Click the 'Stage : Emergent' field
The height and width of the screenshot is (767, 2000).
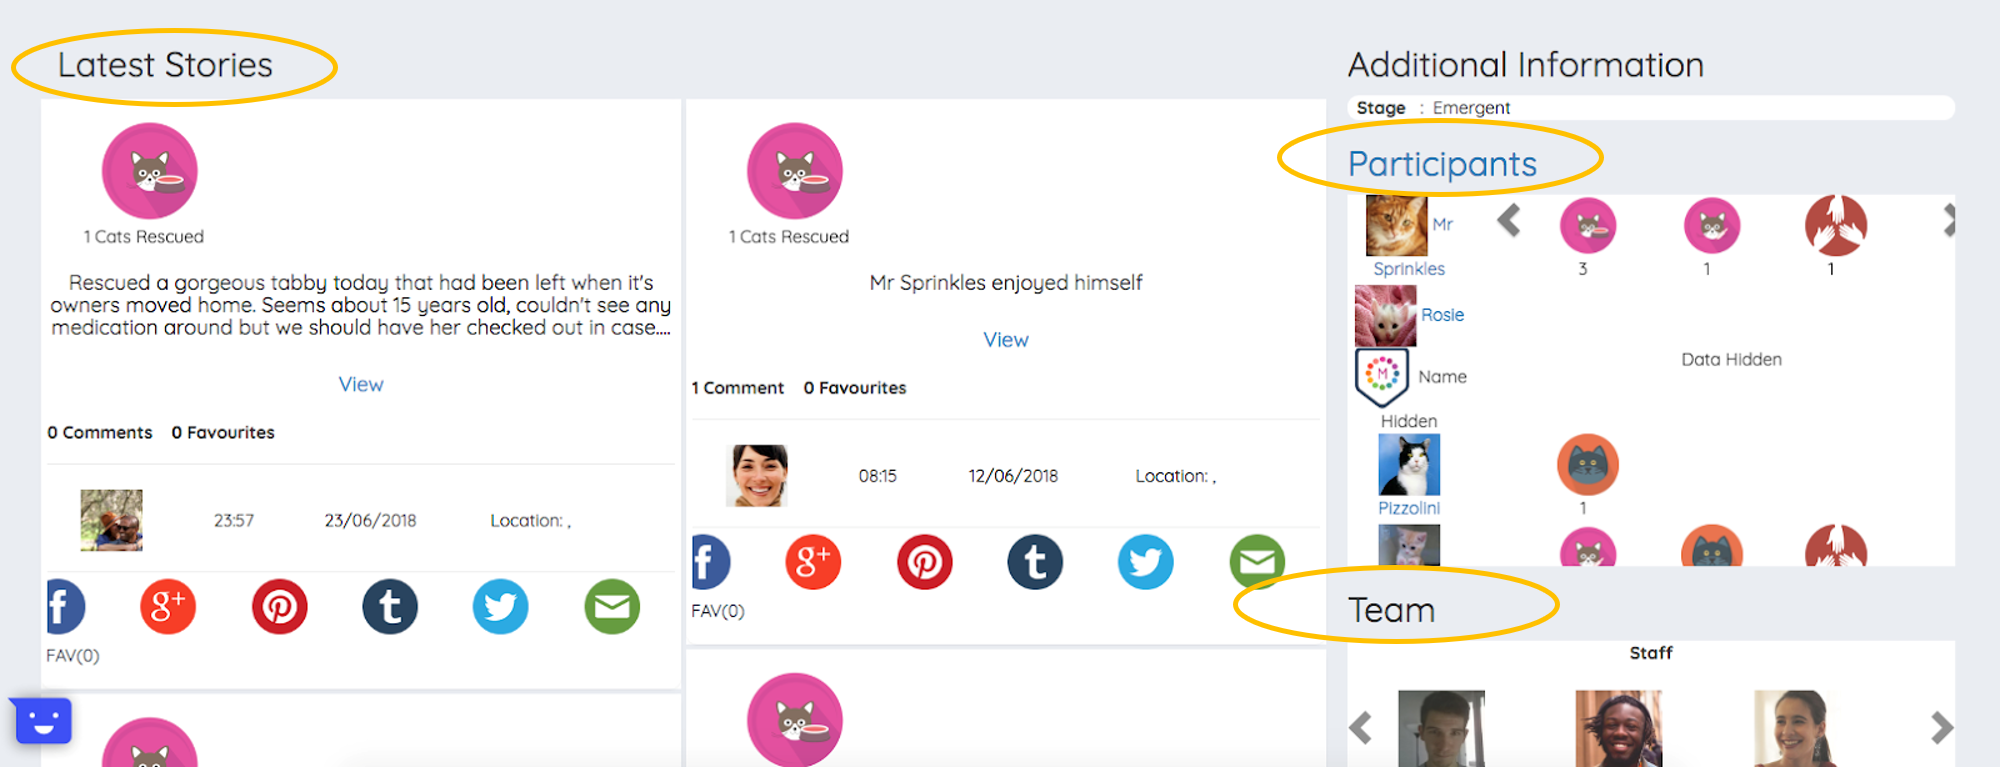click(x=1651, y=108)
